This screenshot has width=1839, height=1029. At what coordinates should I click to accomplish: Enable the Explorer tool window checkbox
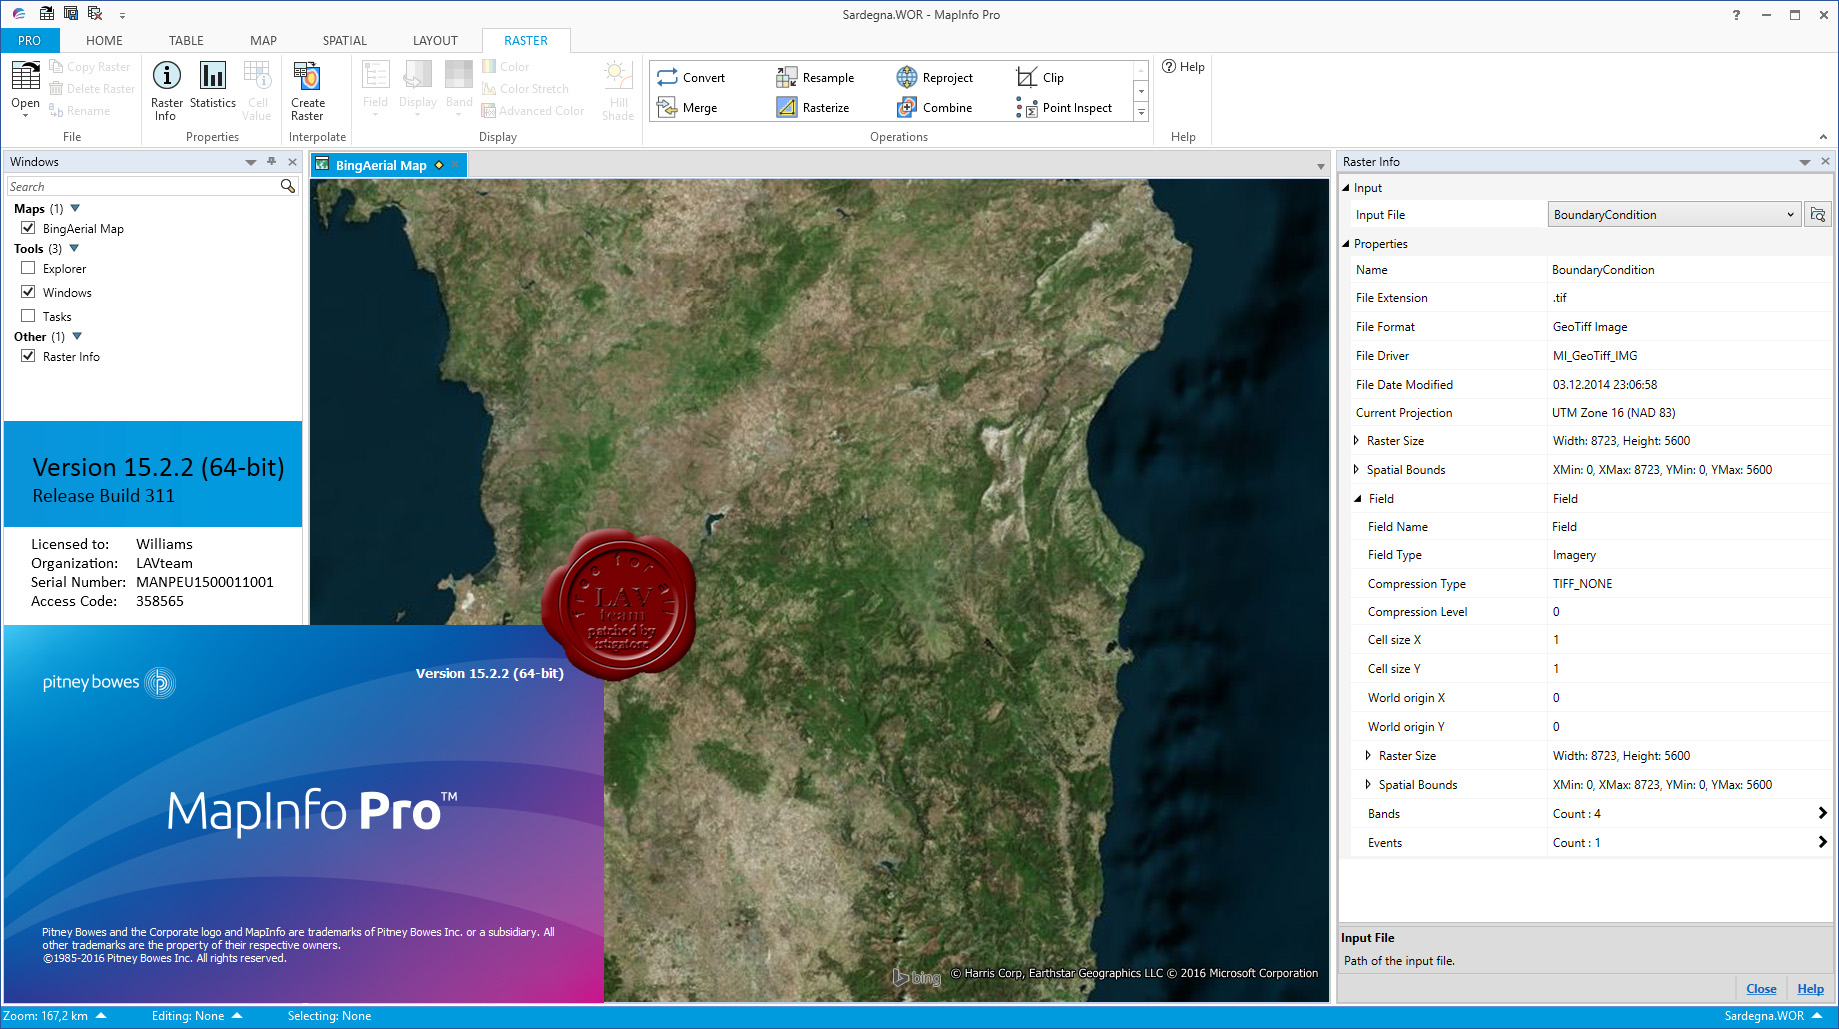[28, 268]
